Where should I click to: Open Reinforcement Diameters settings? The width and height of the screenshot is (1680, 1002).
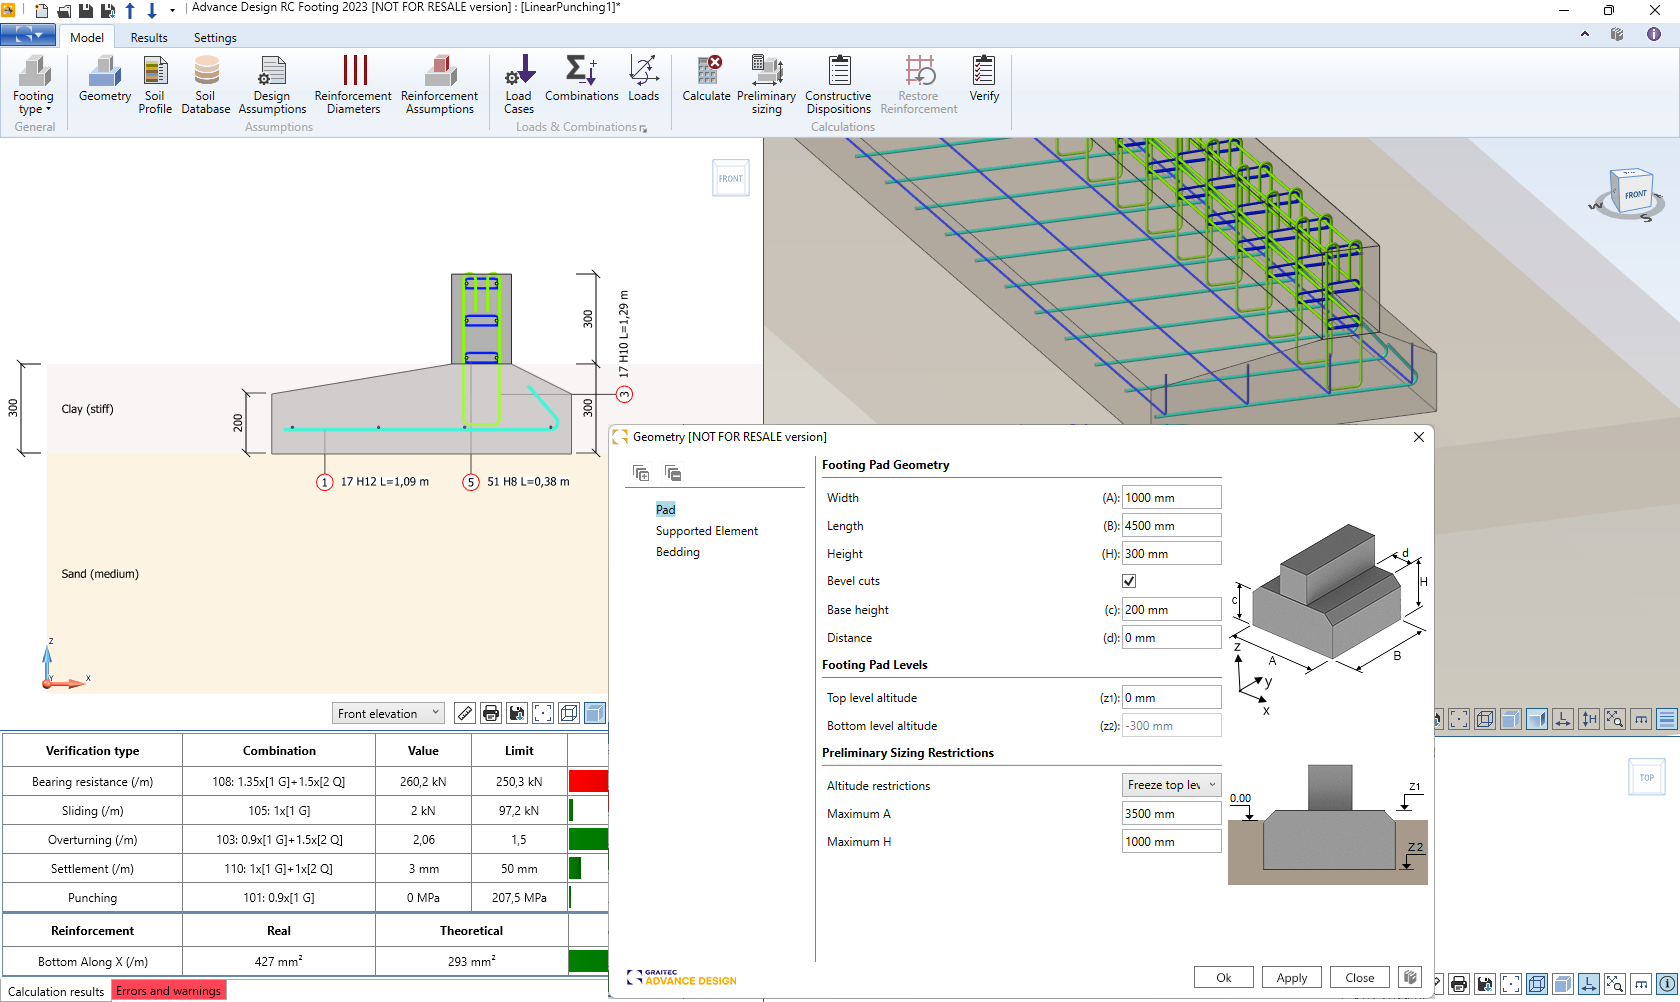(353, 85)
